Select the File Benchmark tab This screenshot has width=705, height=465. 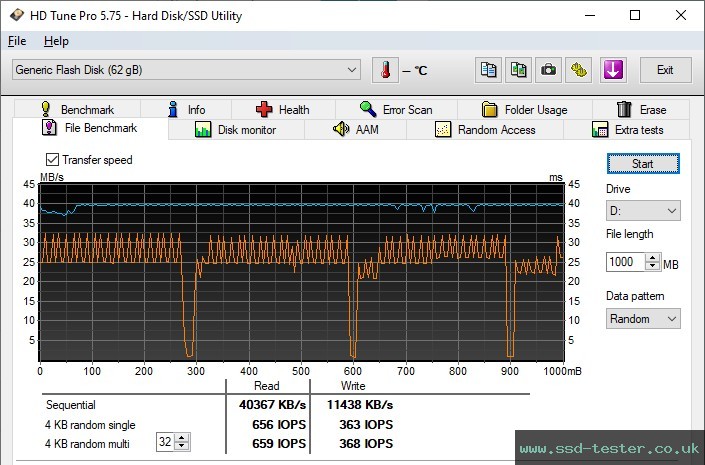point(90,128)
